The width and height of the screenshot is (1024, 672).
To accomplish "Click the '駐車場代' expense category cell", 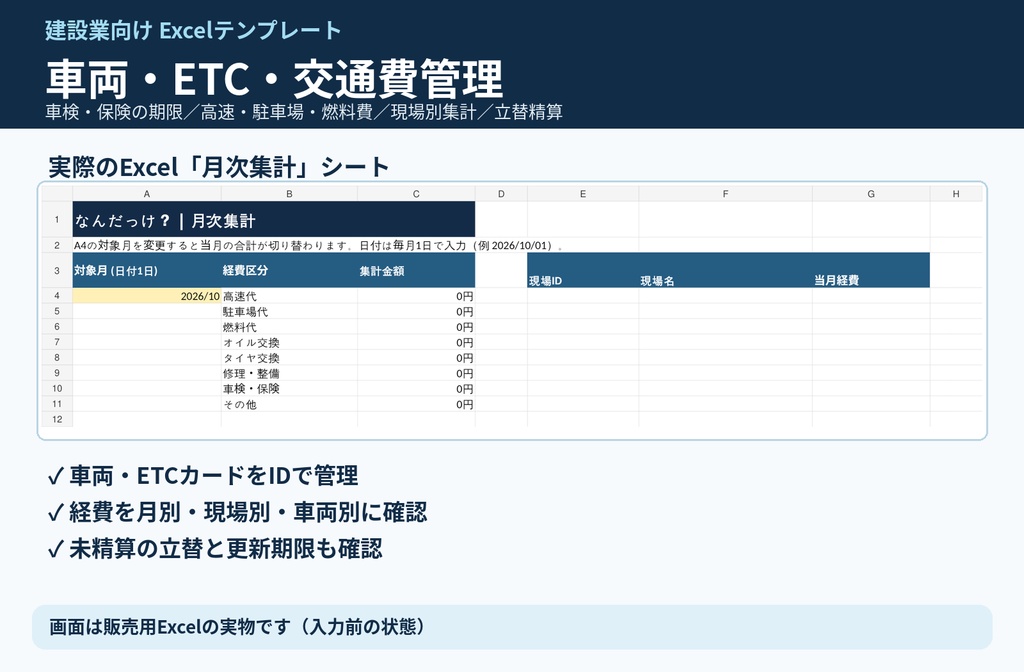I will click(289, 312).
